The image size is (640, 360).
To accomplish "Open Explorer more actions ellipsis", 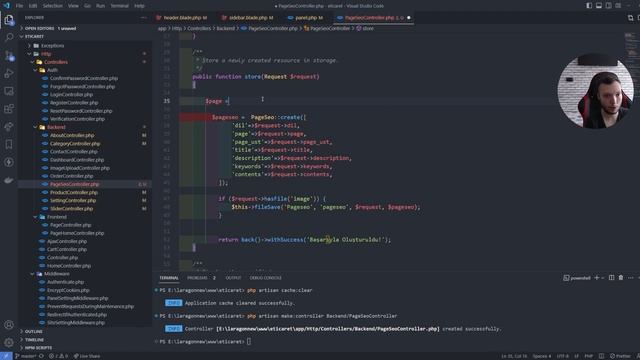I will click(x=143, y=18).
